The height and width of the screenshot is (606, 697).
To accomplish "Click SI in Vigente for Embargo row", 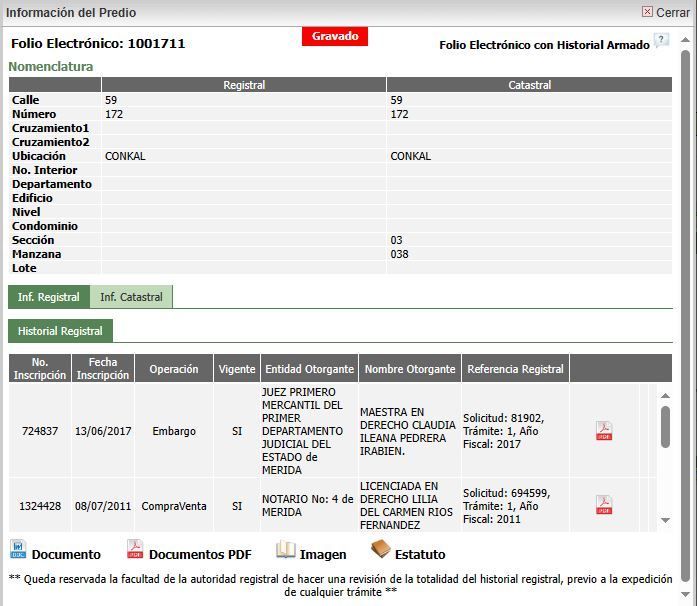I will tap(237, 431).
